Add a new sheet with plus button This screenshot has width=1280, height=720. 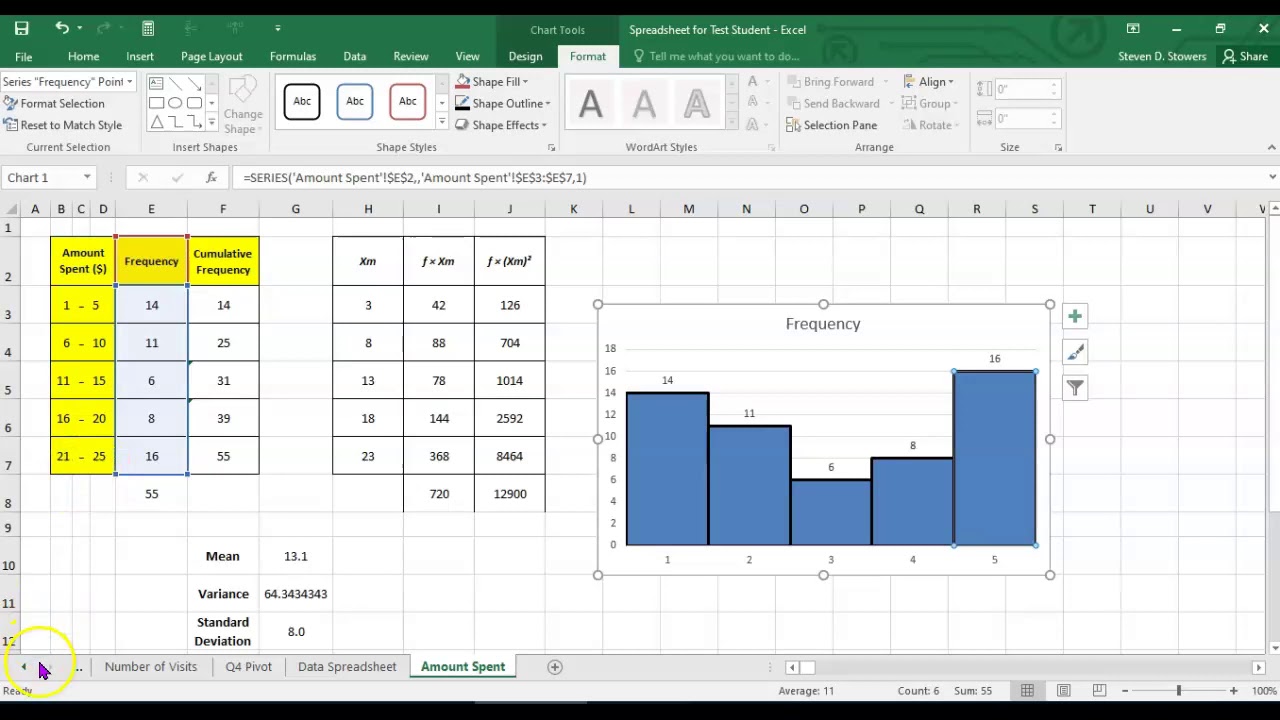[555, 667]
